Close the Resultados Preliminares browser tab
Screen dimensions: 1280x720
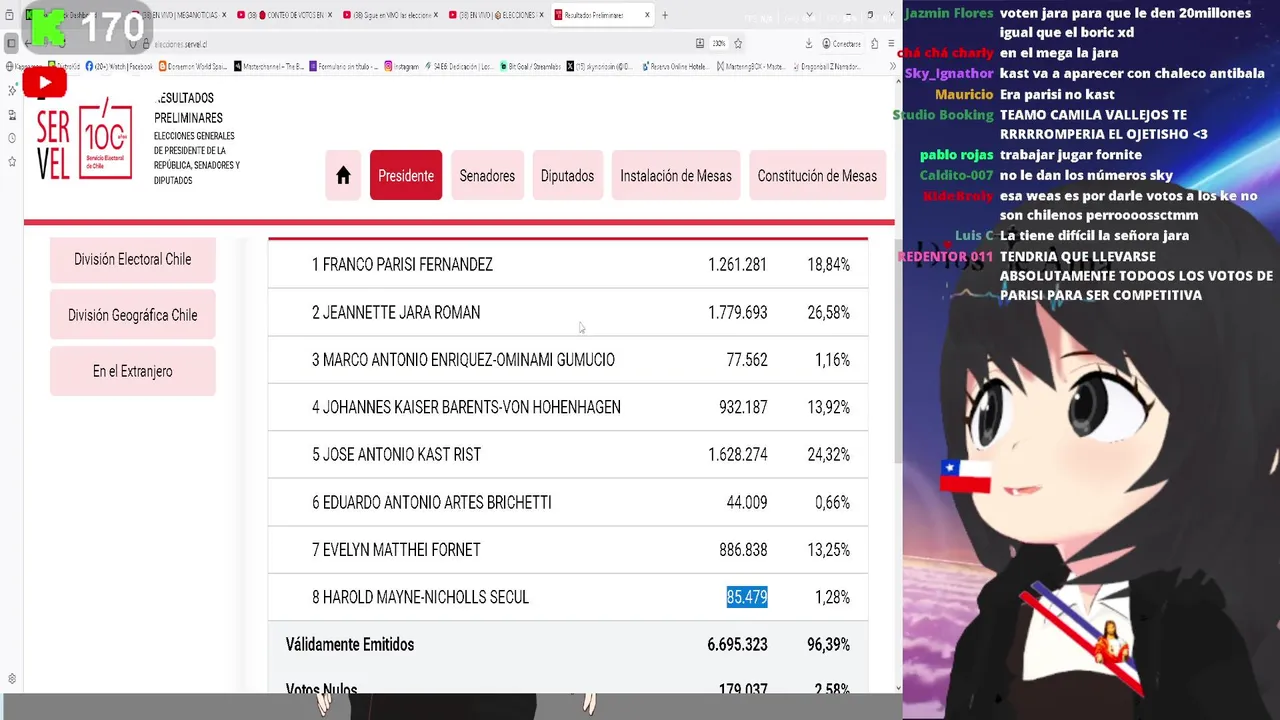(647, 15)
